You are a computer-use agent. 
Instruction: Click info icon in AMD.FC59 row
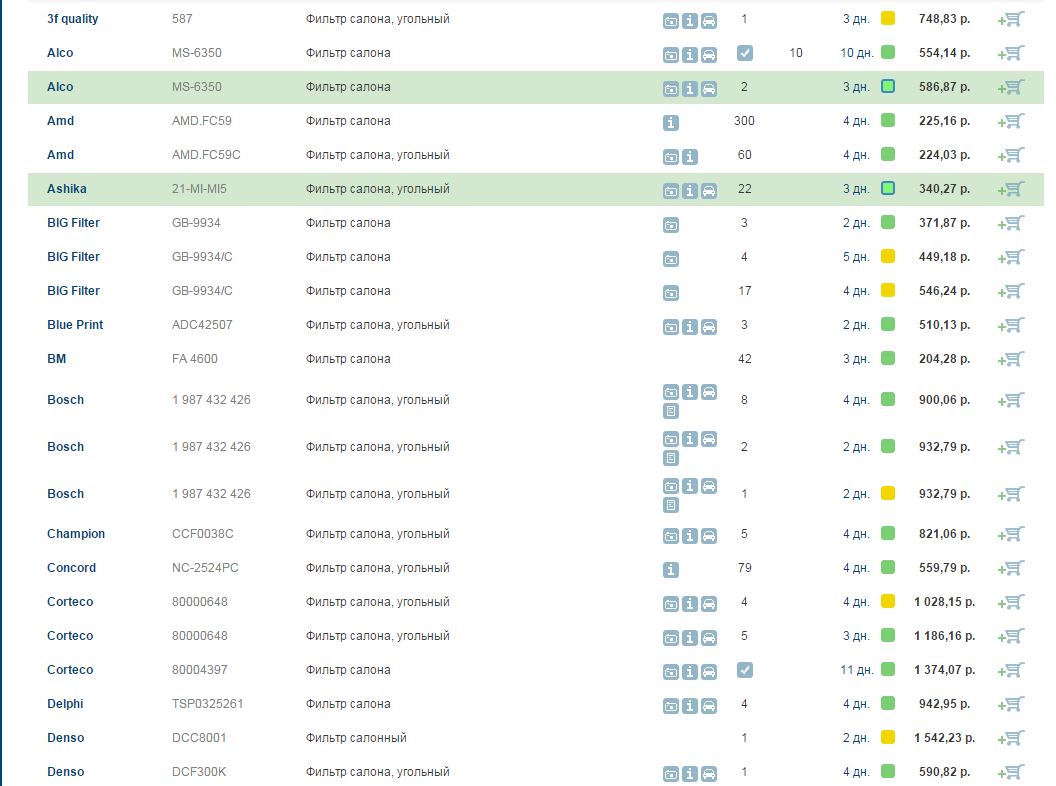671,122
